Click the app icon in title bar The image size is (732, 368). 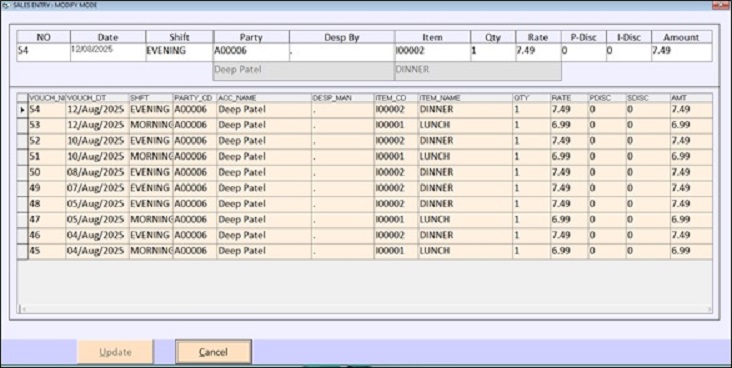click(5, 5)
